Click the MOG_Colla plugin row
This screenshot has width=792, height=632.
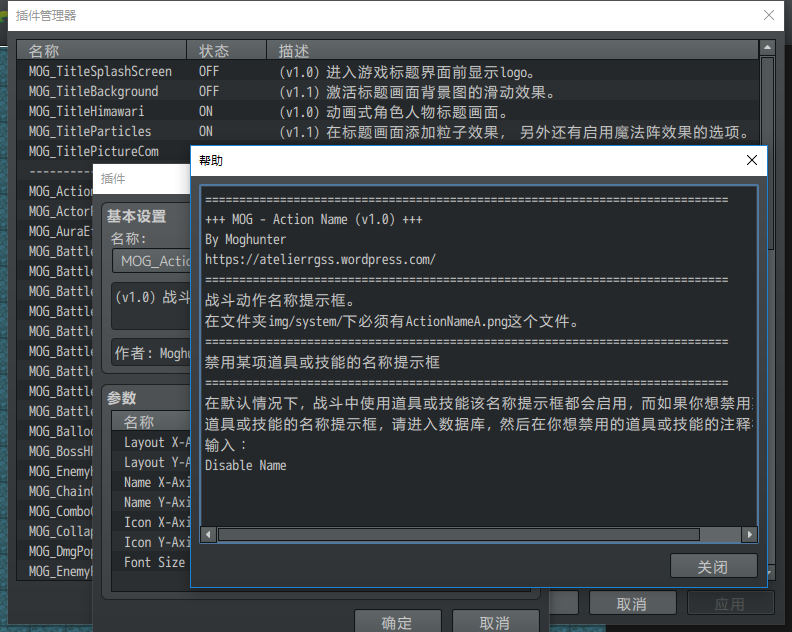55,531
